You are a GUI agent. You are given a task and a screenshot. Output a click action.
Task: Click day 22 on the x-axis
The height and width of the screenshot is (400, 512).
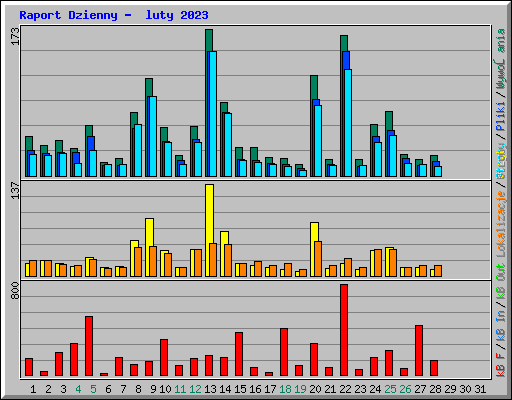pyautogui.click(x=345, y=389)
